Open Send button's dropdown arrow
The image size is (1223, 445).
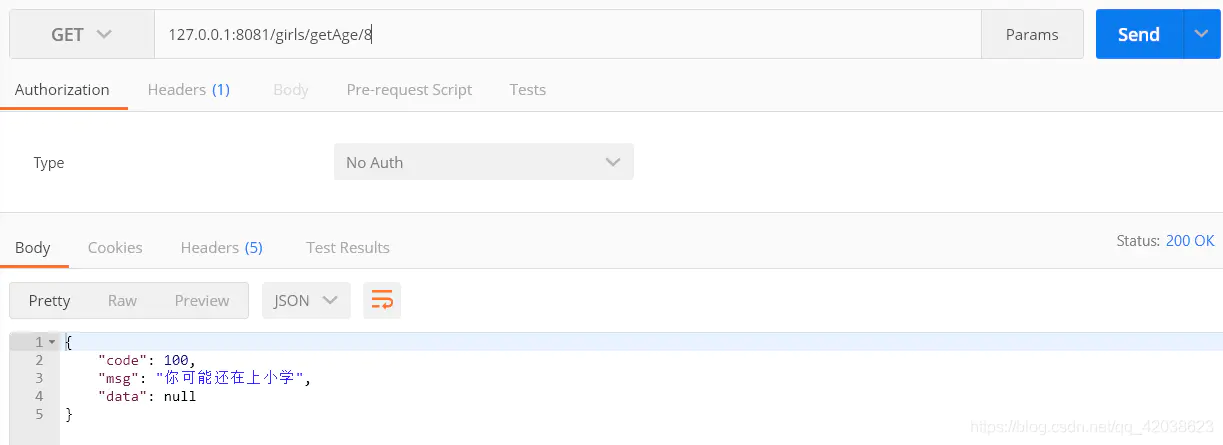point(1202,34)
